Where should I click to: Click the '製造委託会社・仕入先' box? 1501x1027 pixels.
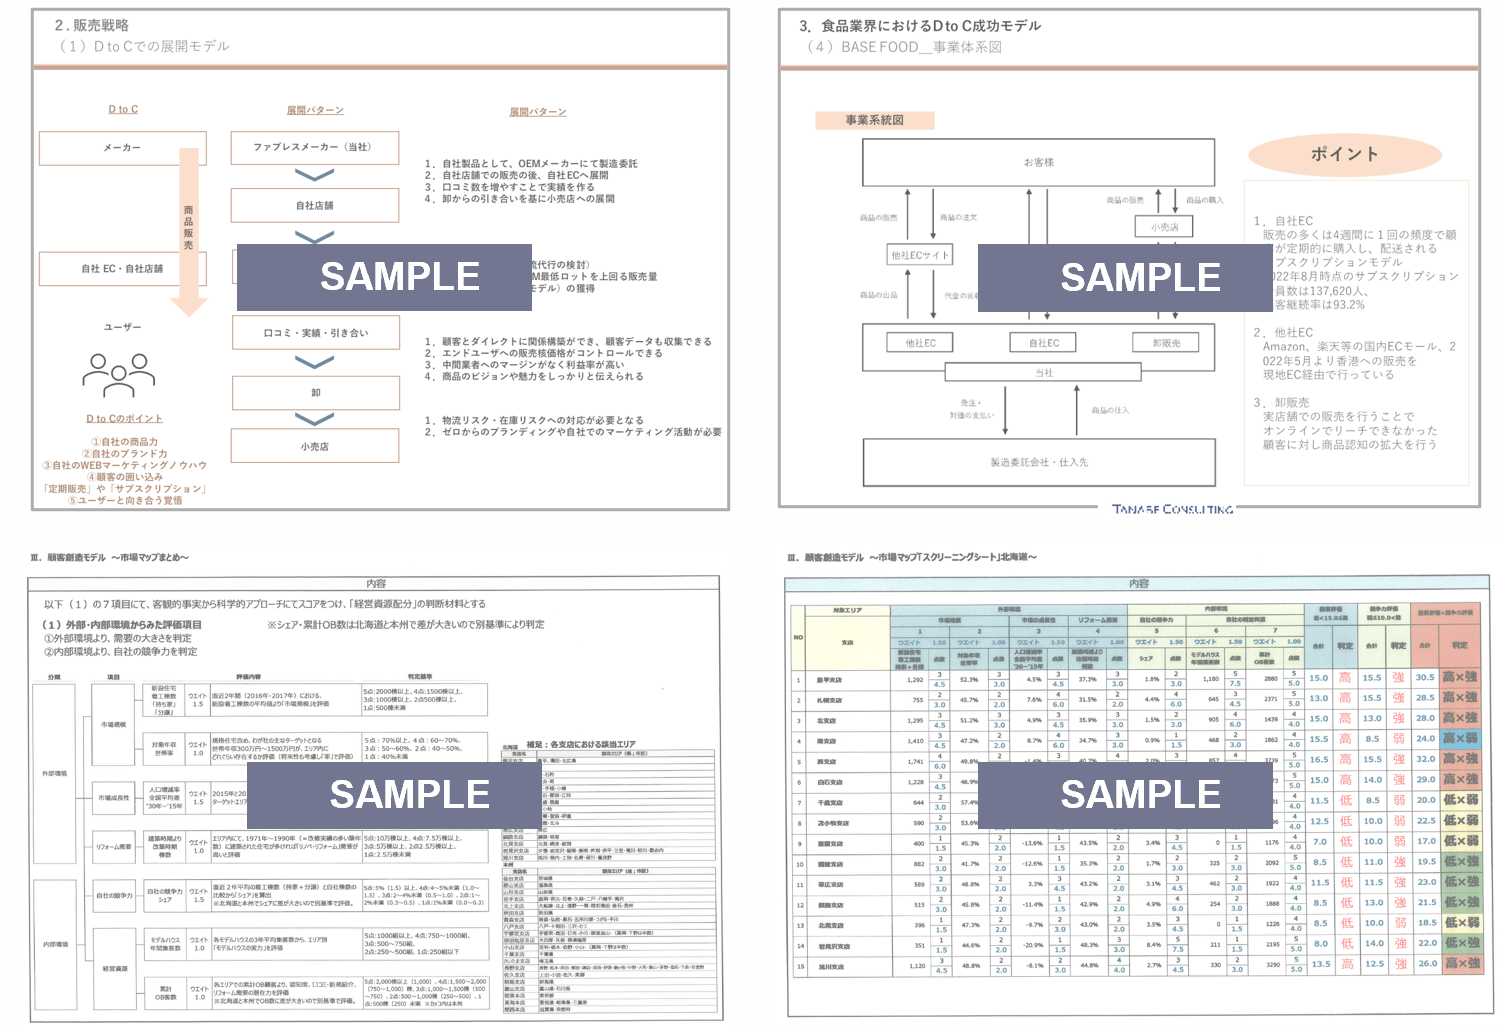tap(1039, 462)
